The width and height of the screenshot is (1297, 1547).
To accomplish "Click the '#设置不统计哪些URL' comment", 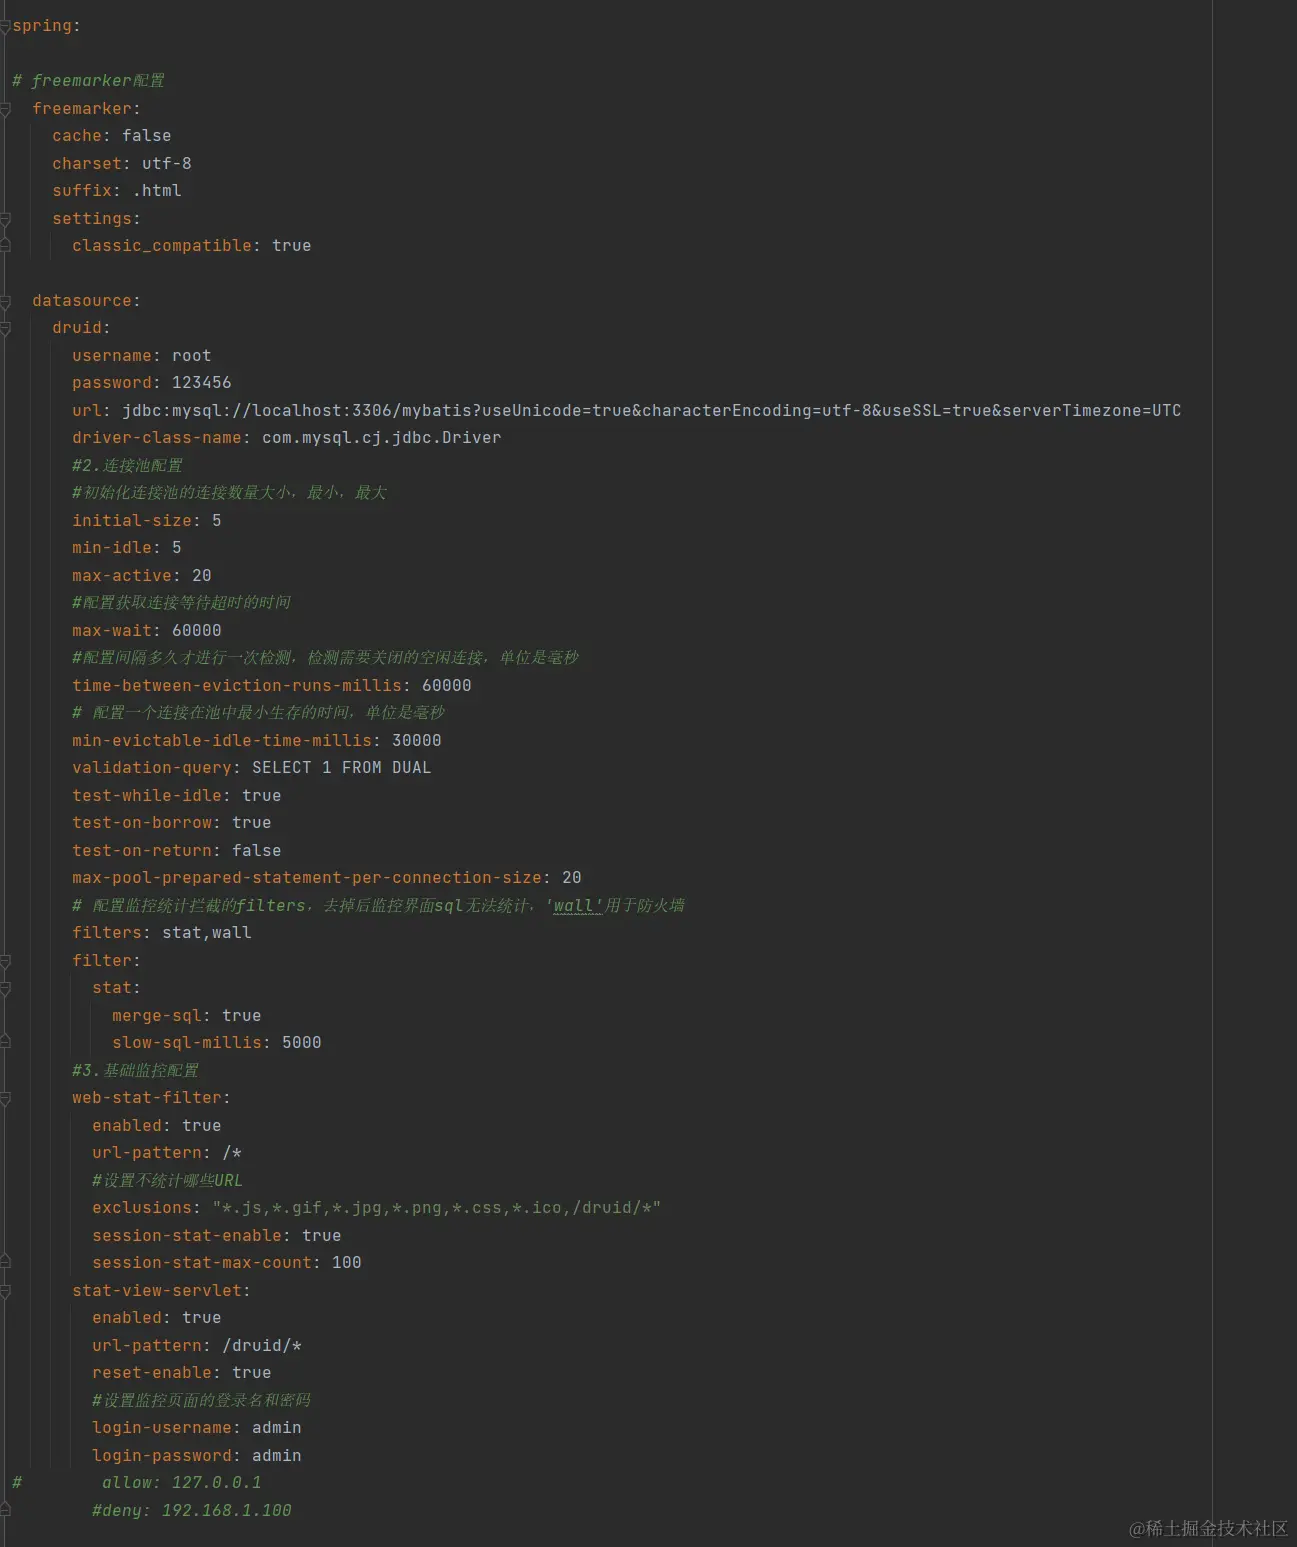I will point(167,1181).
